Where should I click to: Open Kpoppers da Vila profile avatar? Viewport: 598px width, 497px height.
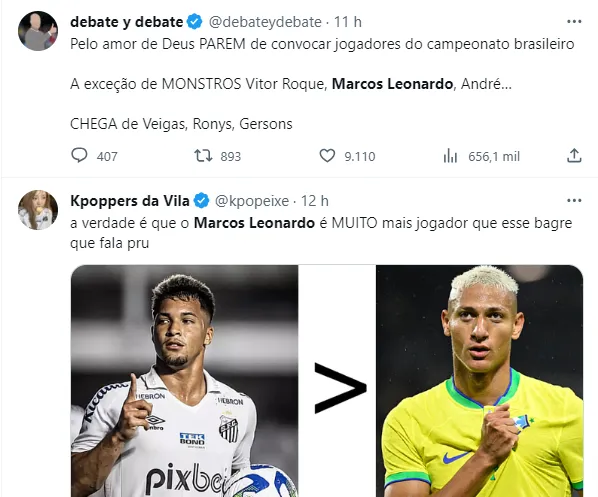(x=38, y=210)
